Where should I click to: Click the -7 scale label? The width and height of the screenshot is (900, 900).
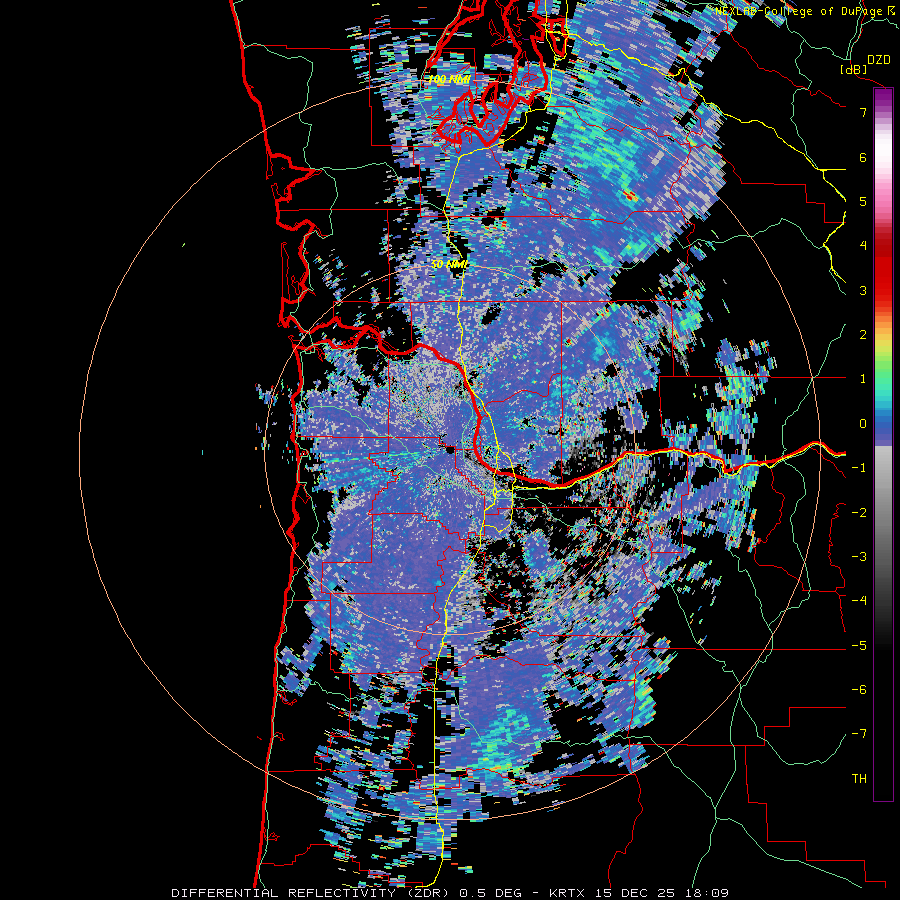(x=859, y=734)
